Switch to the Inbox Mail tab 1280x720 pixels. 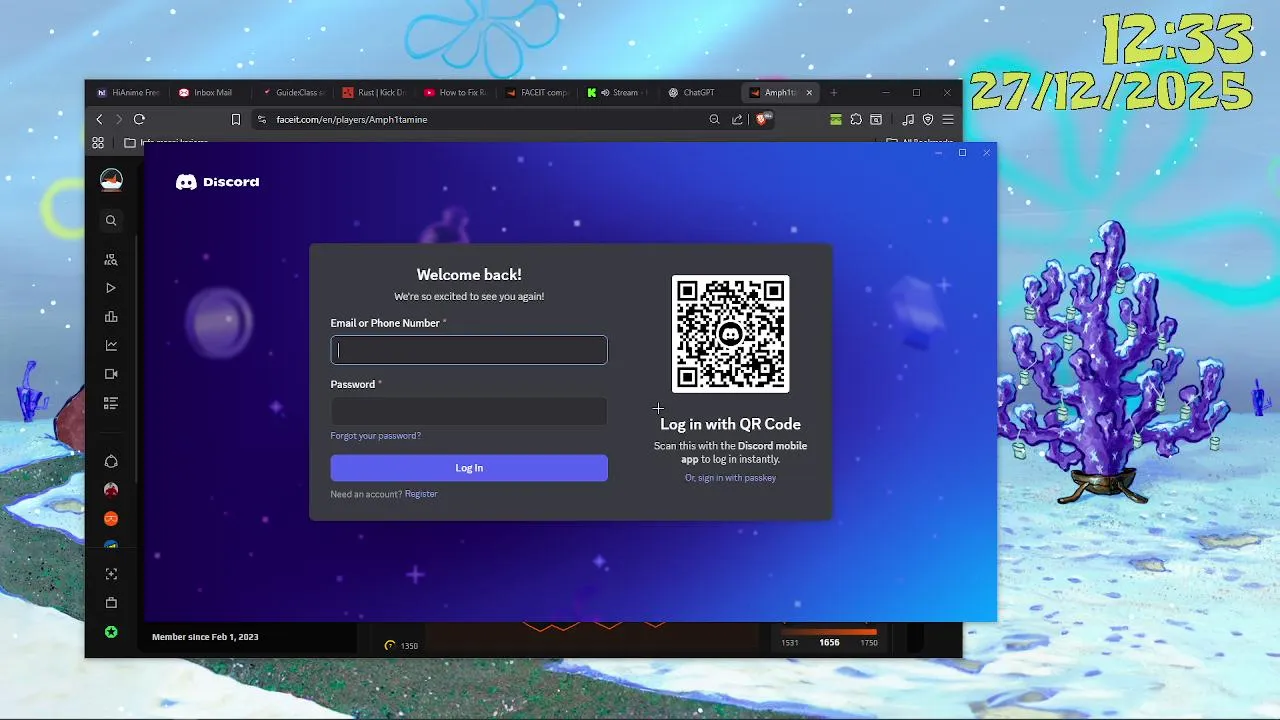(x=211, y=93)
